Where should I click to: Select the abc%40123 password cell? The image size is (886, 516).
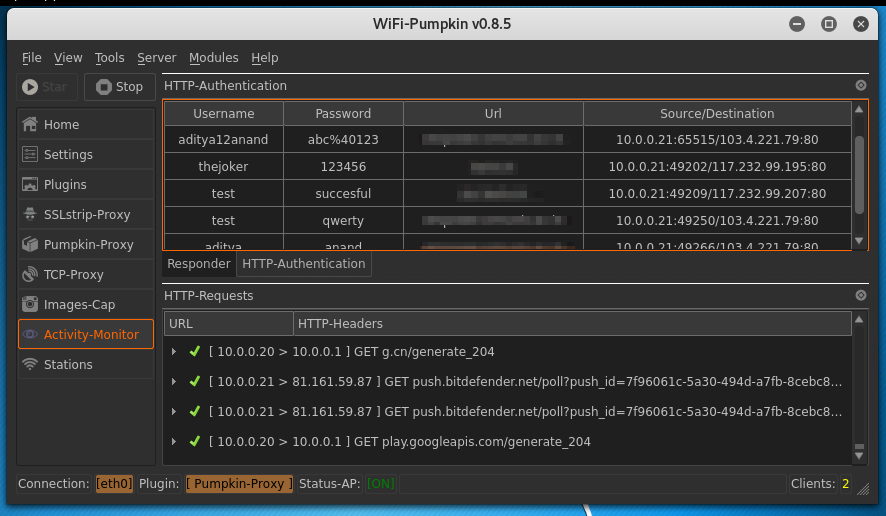tap(343, 140)
